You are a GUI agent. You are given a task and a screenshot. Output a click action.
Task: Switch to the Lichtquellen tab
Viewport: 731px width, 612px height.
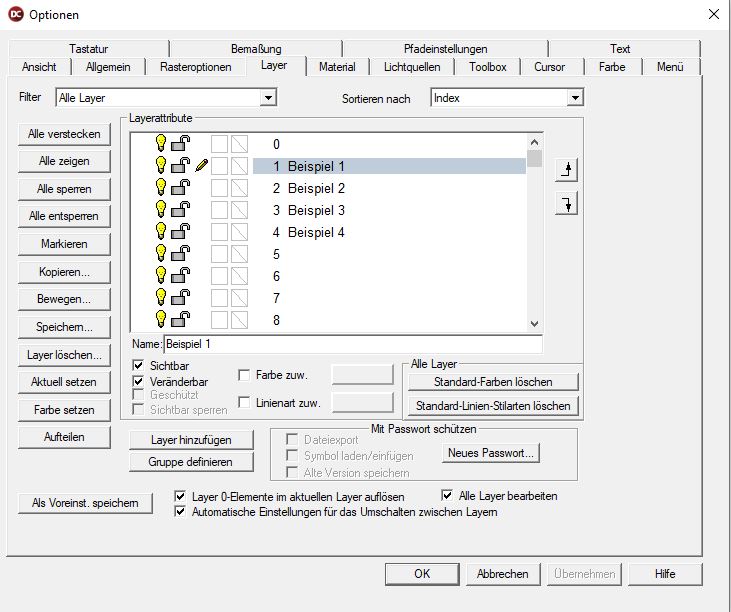410,67
